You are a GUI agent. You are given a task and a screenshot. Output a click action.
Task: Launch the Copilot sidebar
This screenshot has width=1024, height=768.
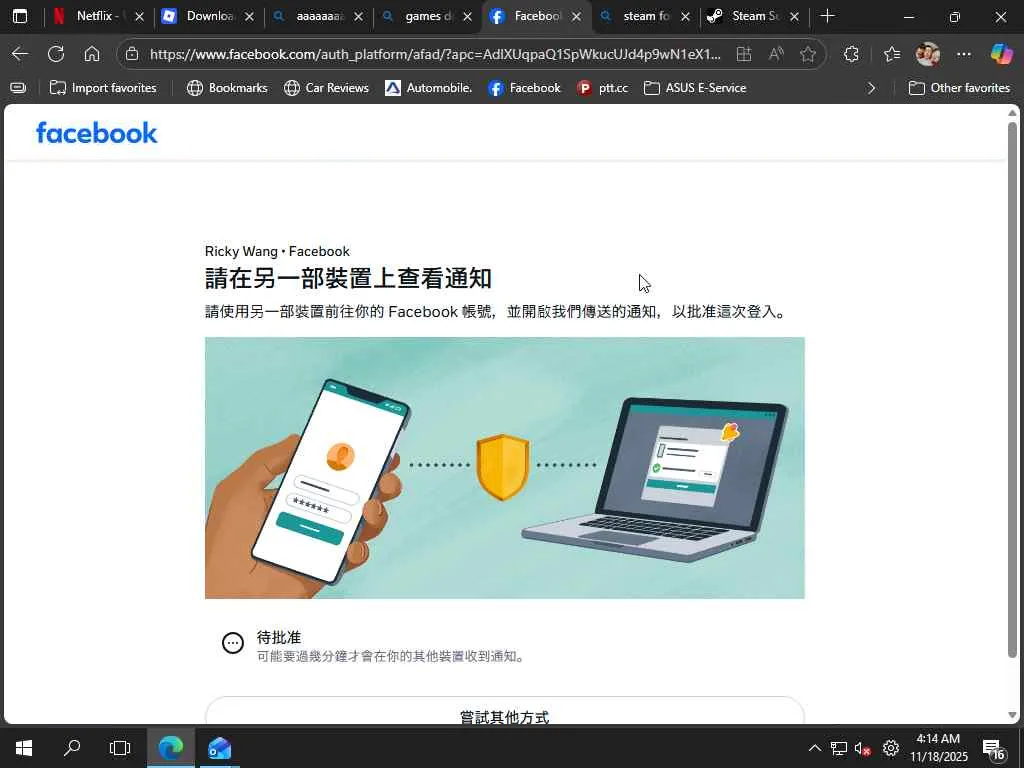click(1001, 54)
